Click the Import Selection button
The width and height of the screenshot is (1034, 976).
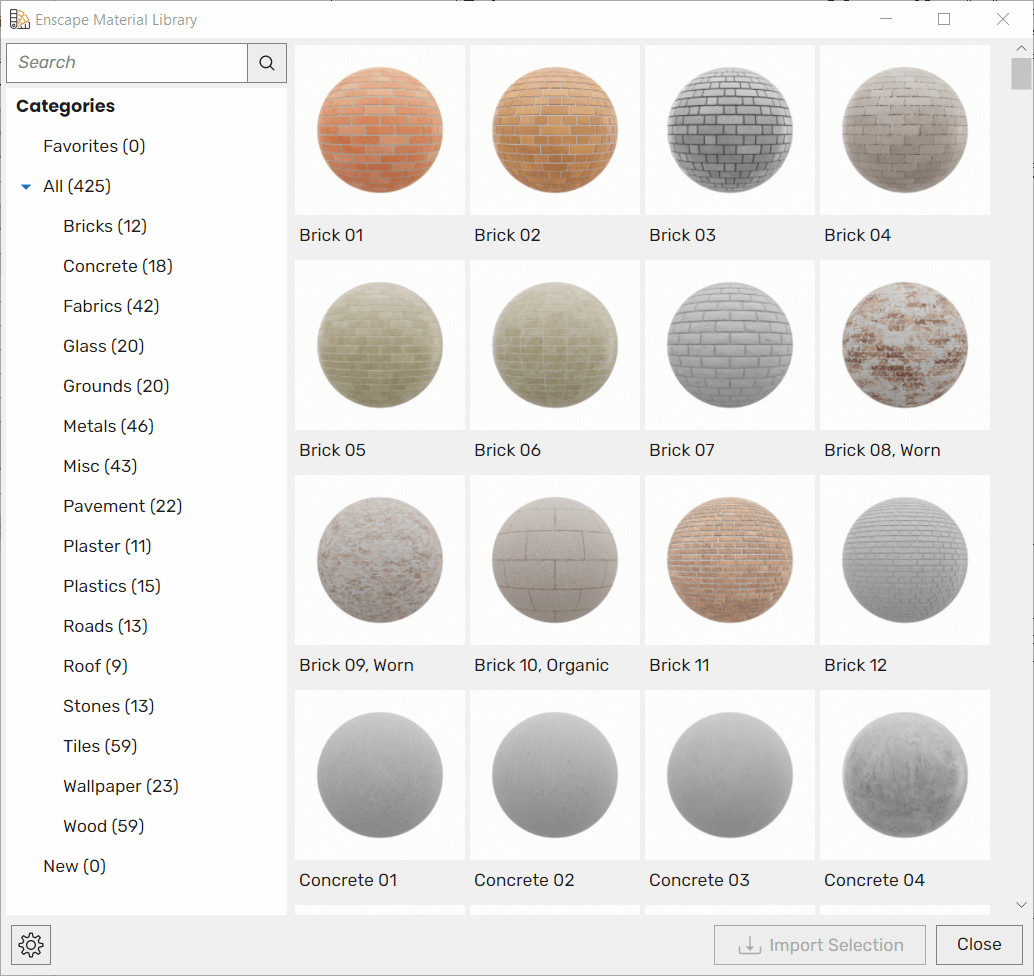(x=820, y=945)
